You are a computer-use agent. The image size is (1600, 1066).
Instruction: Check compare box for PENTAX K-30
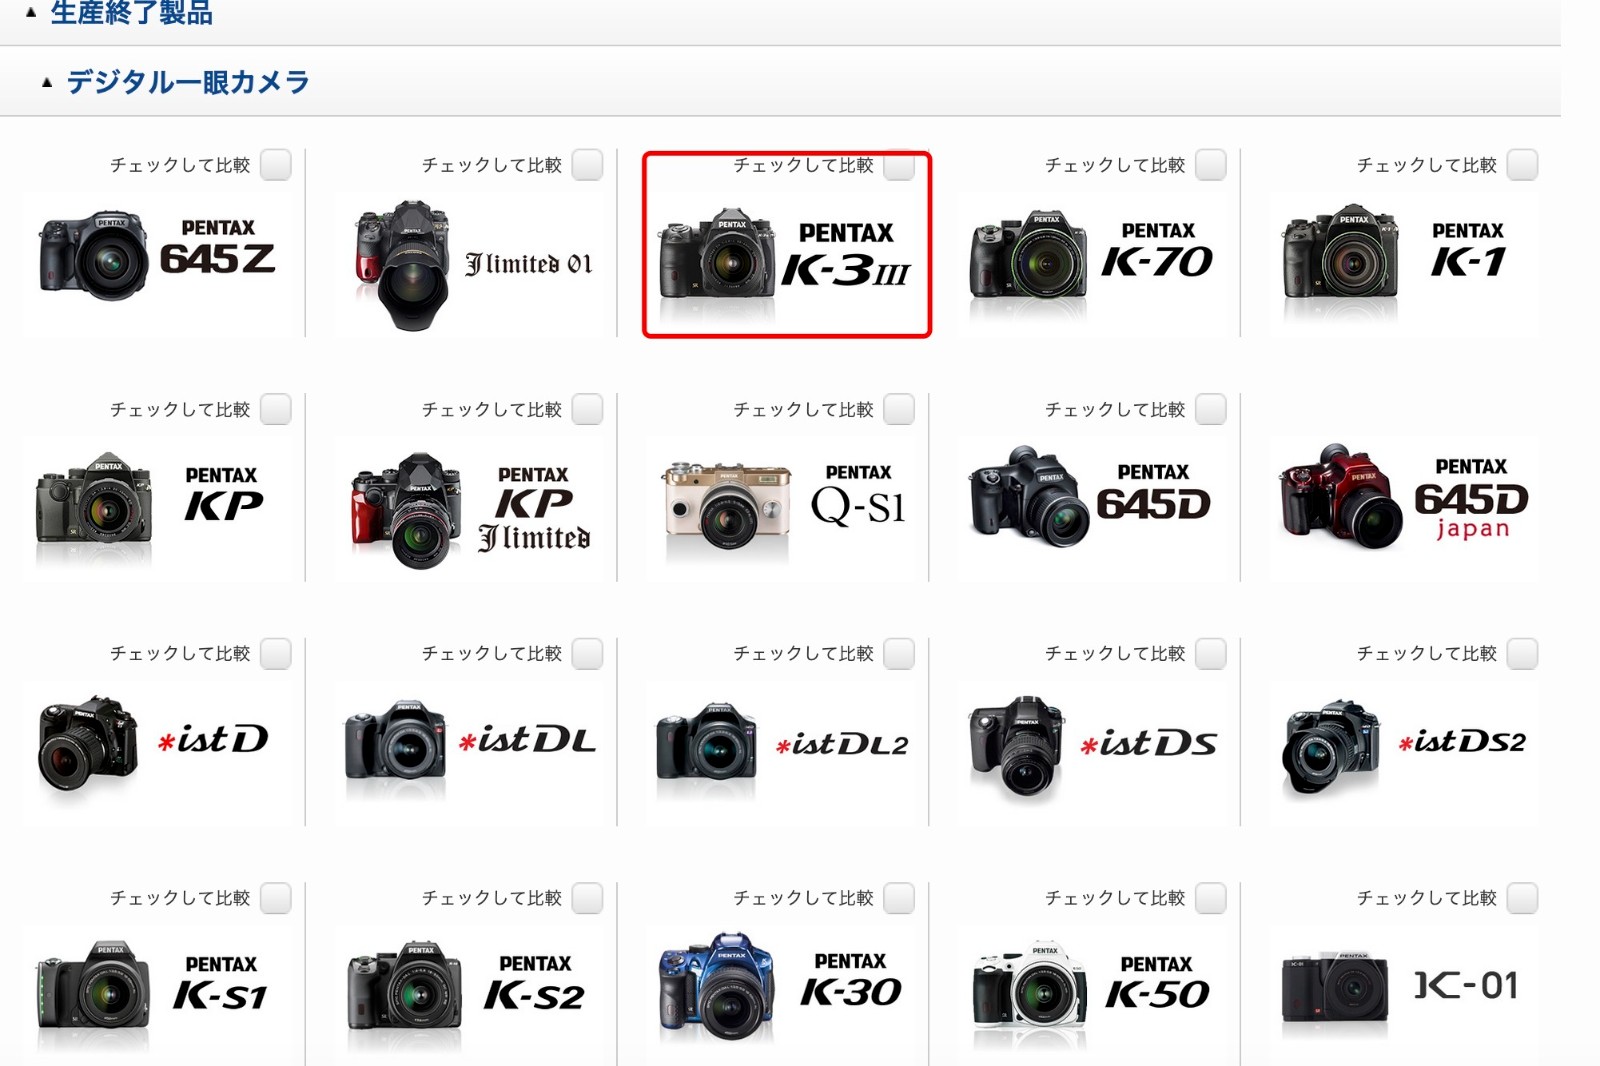(x=900, y=898)
